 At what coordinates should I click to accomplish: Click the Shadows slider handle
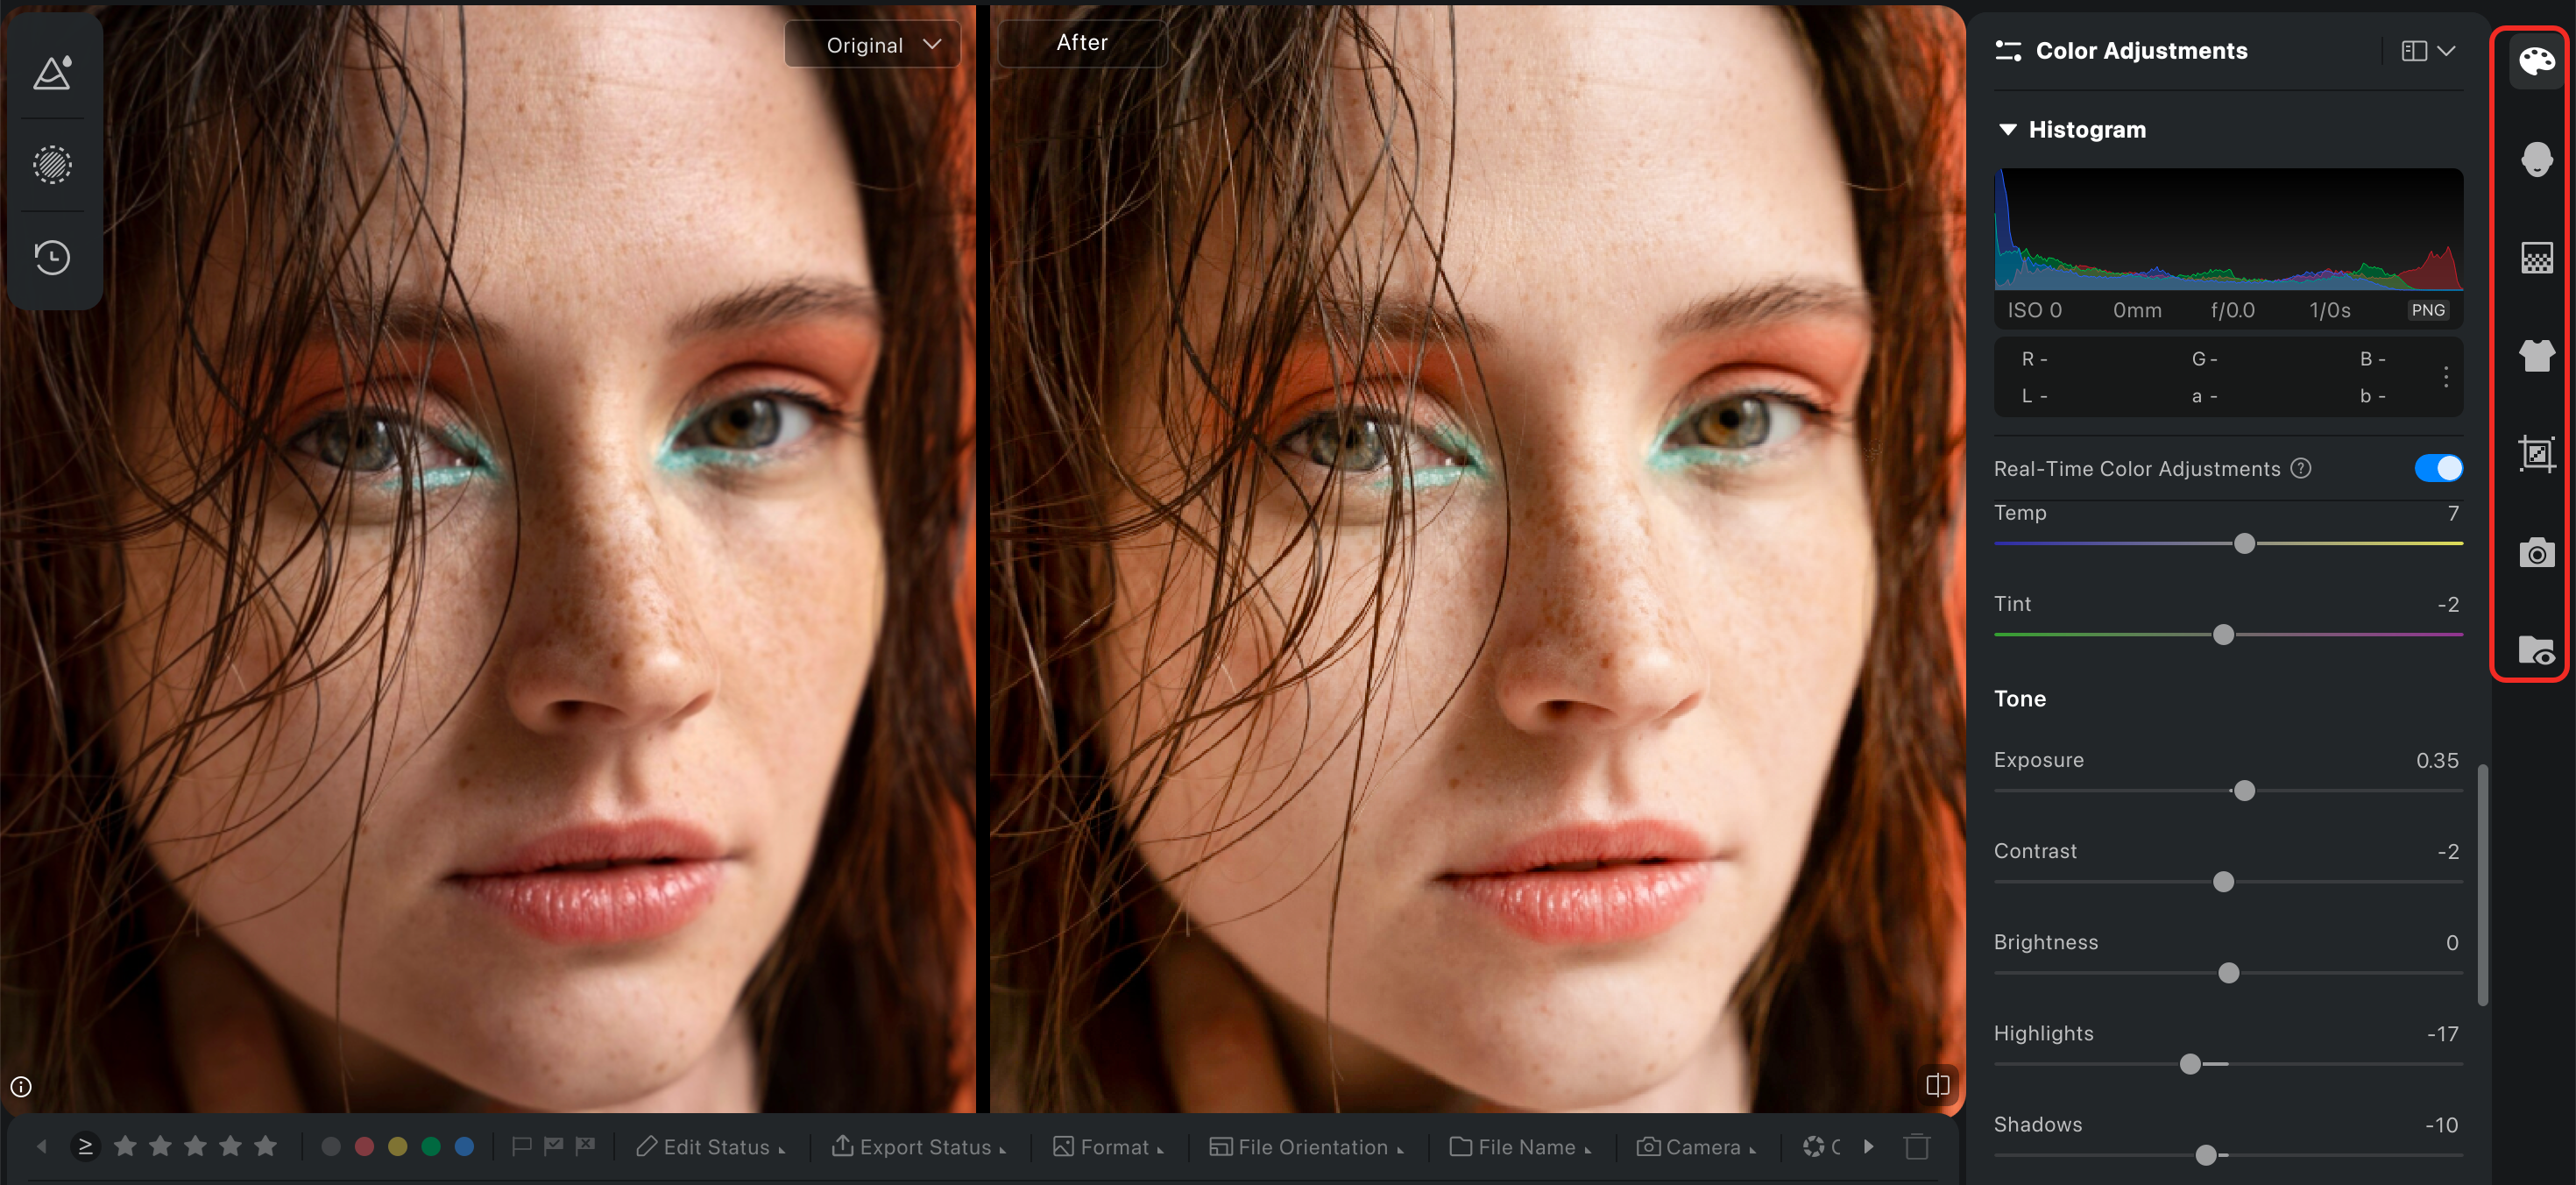point(2205,1154)
